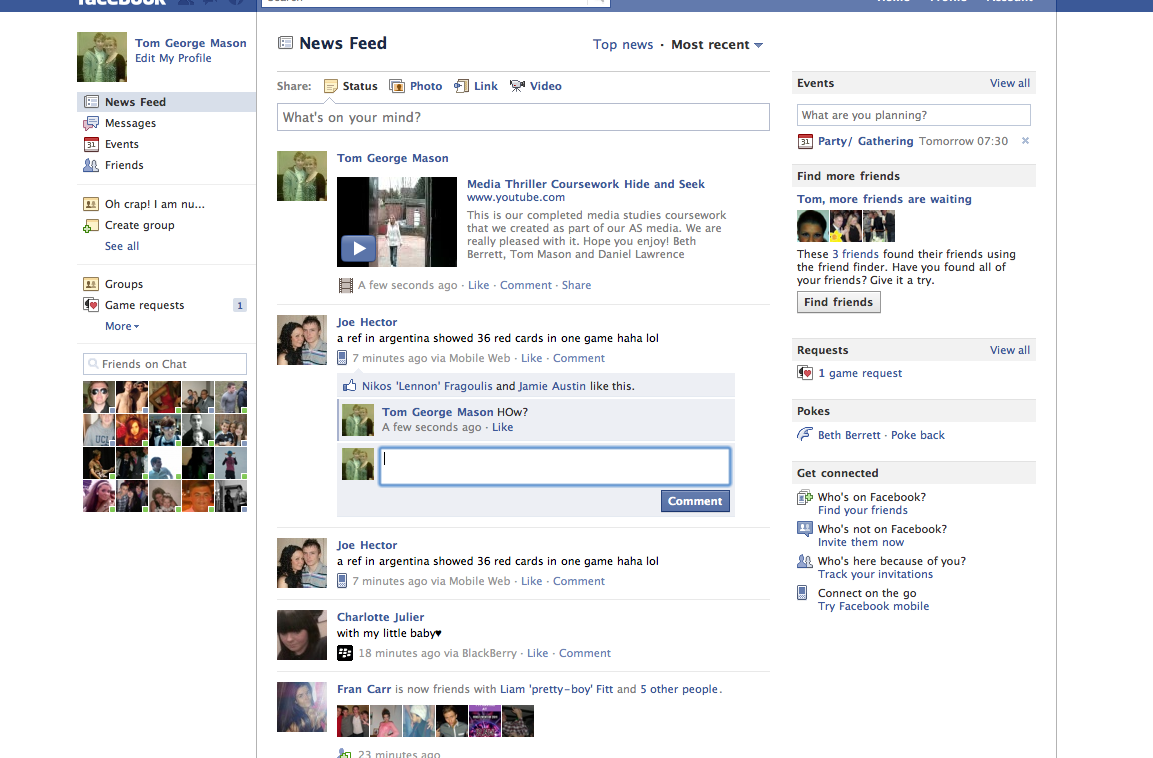Share the Media Thriller Coursework post
The width and height of the screenshot is (1153, 758).
point(576,285)
